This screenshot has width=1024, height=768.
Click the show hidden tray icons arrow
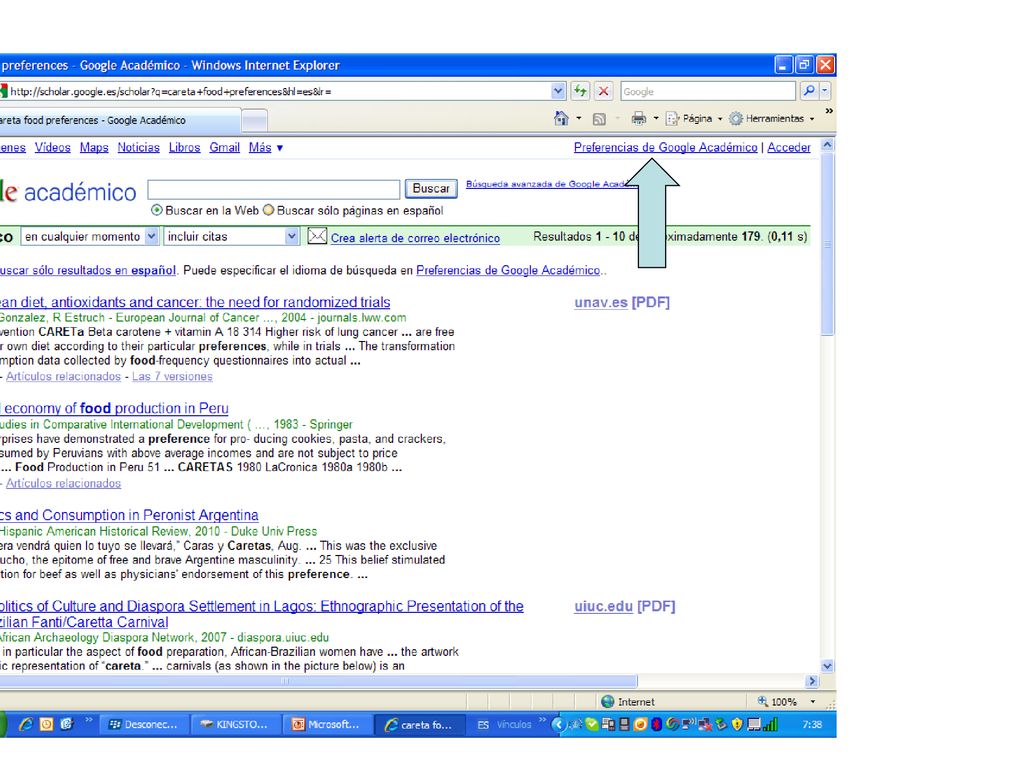click(557, 724)
